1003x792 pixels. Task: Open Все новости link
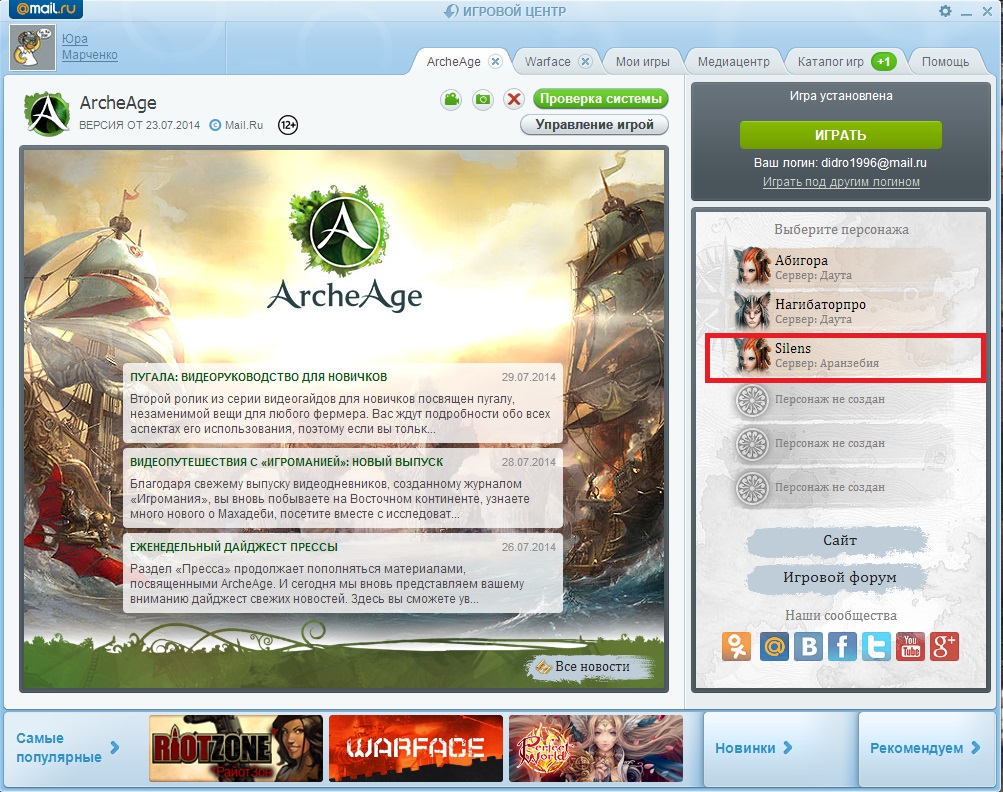(x=591, y=667)
